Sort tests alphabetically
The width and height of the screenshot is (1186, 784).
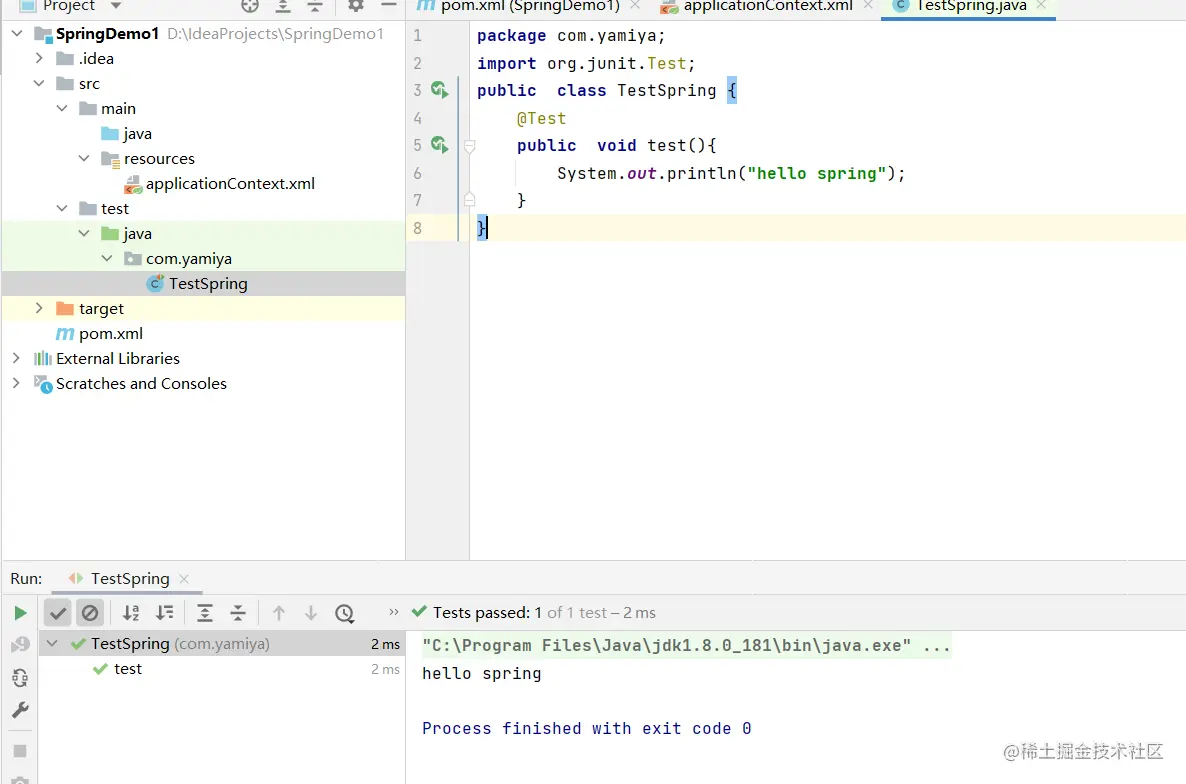[131, 613]
